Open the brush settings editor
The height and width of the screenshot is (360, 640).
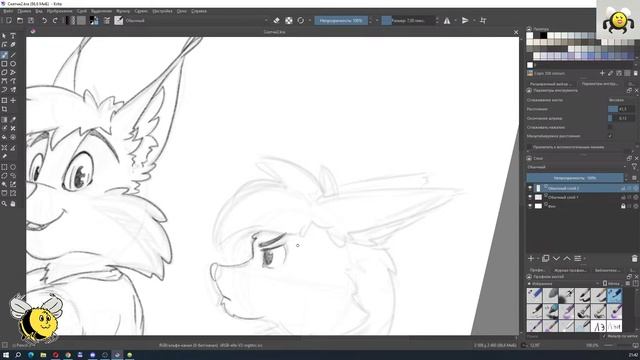(107, 20)
